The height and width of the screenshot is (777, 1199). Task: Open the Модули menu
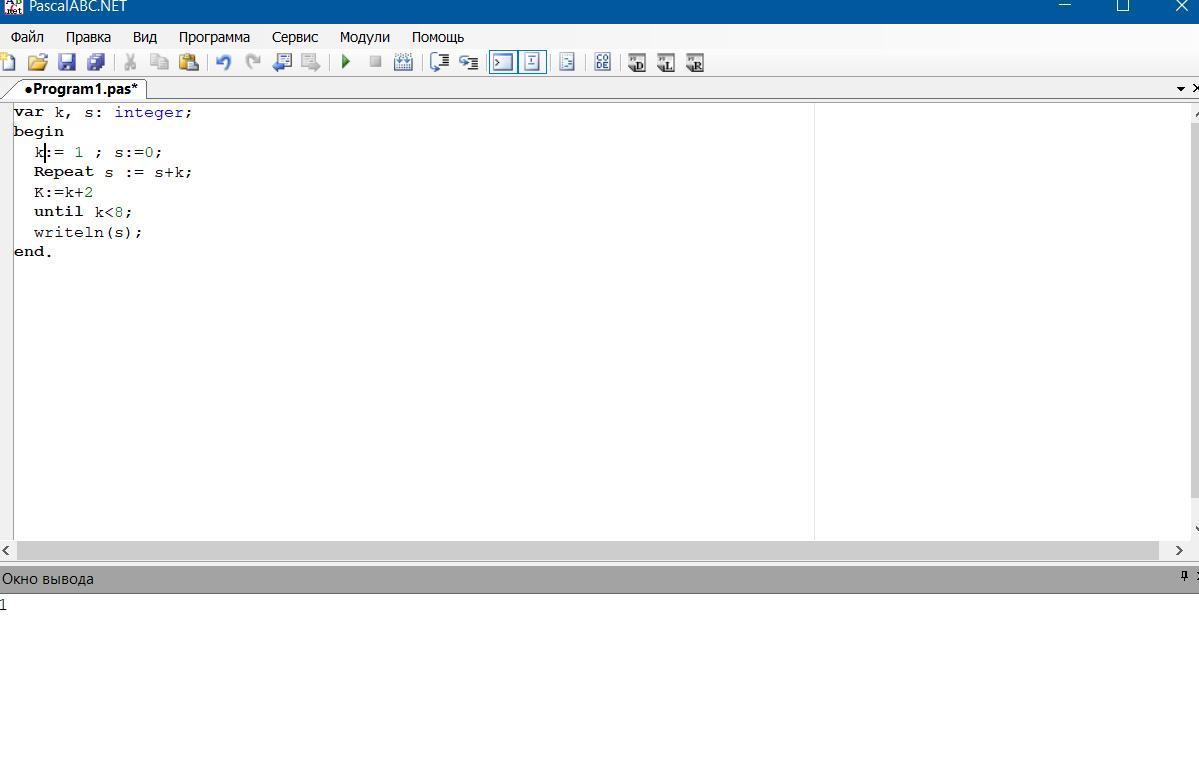tap(364, 37)
